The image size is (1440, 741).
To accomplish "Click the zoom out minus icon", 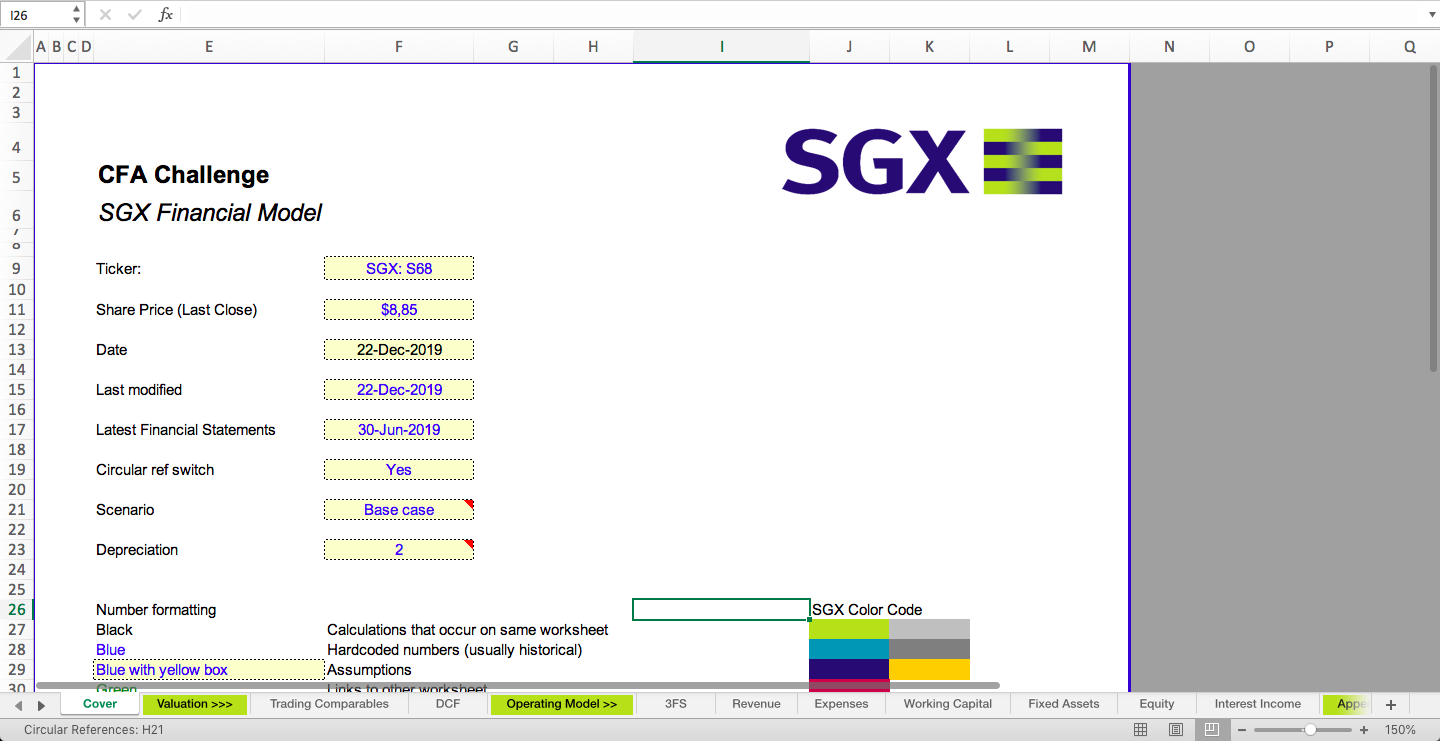I will point(1242,731).
